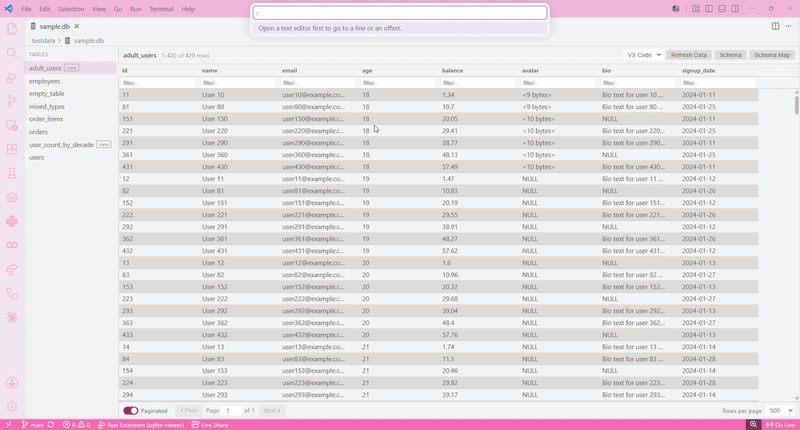
Task: Open the Search view in activity bar
Action: 12,53
